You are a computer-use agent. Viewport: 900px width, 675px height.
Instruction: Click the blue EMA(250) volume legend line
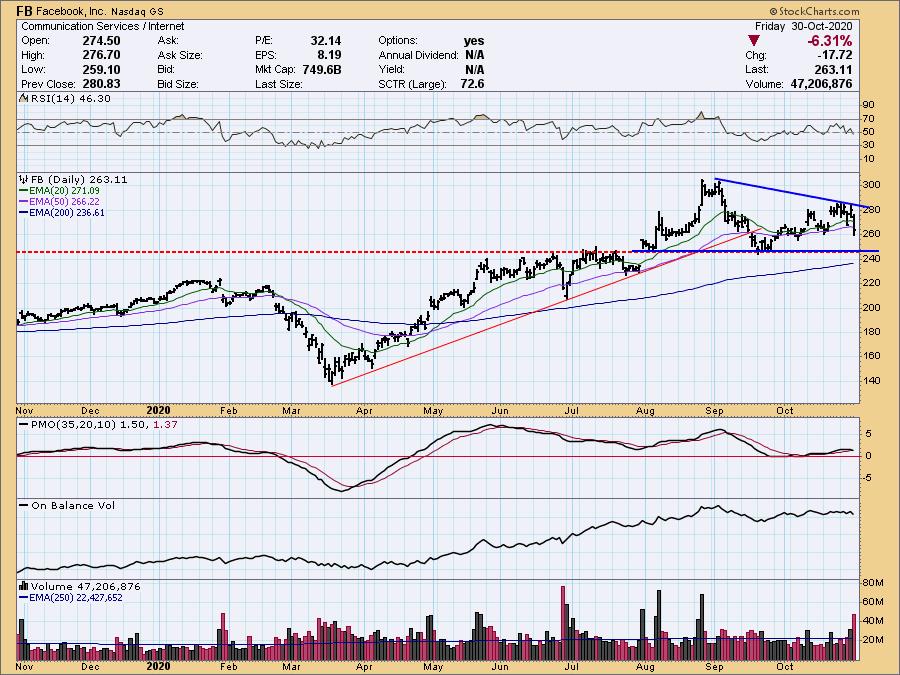[x=24, y=598]
